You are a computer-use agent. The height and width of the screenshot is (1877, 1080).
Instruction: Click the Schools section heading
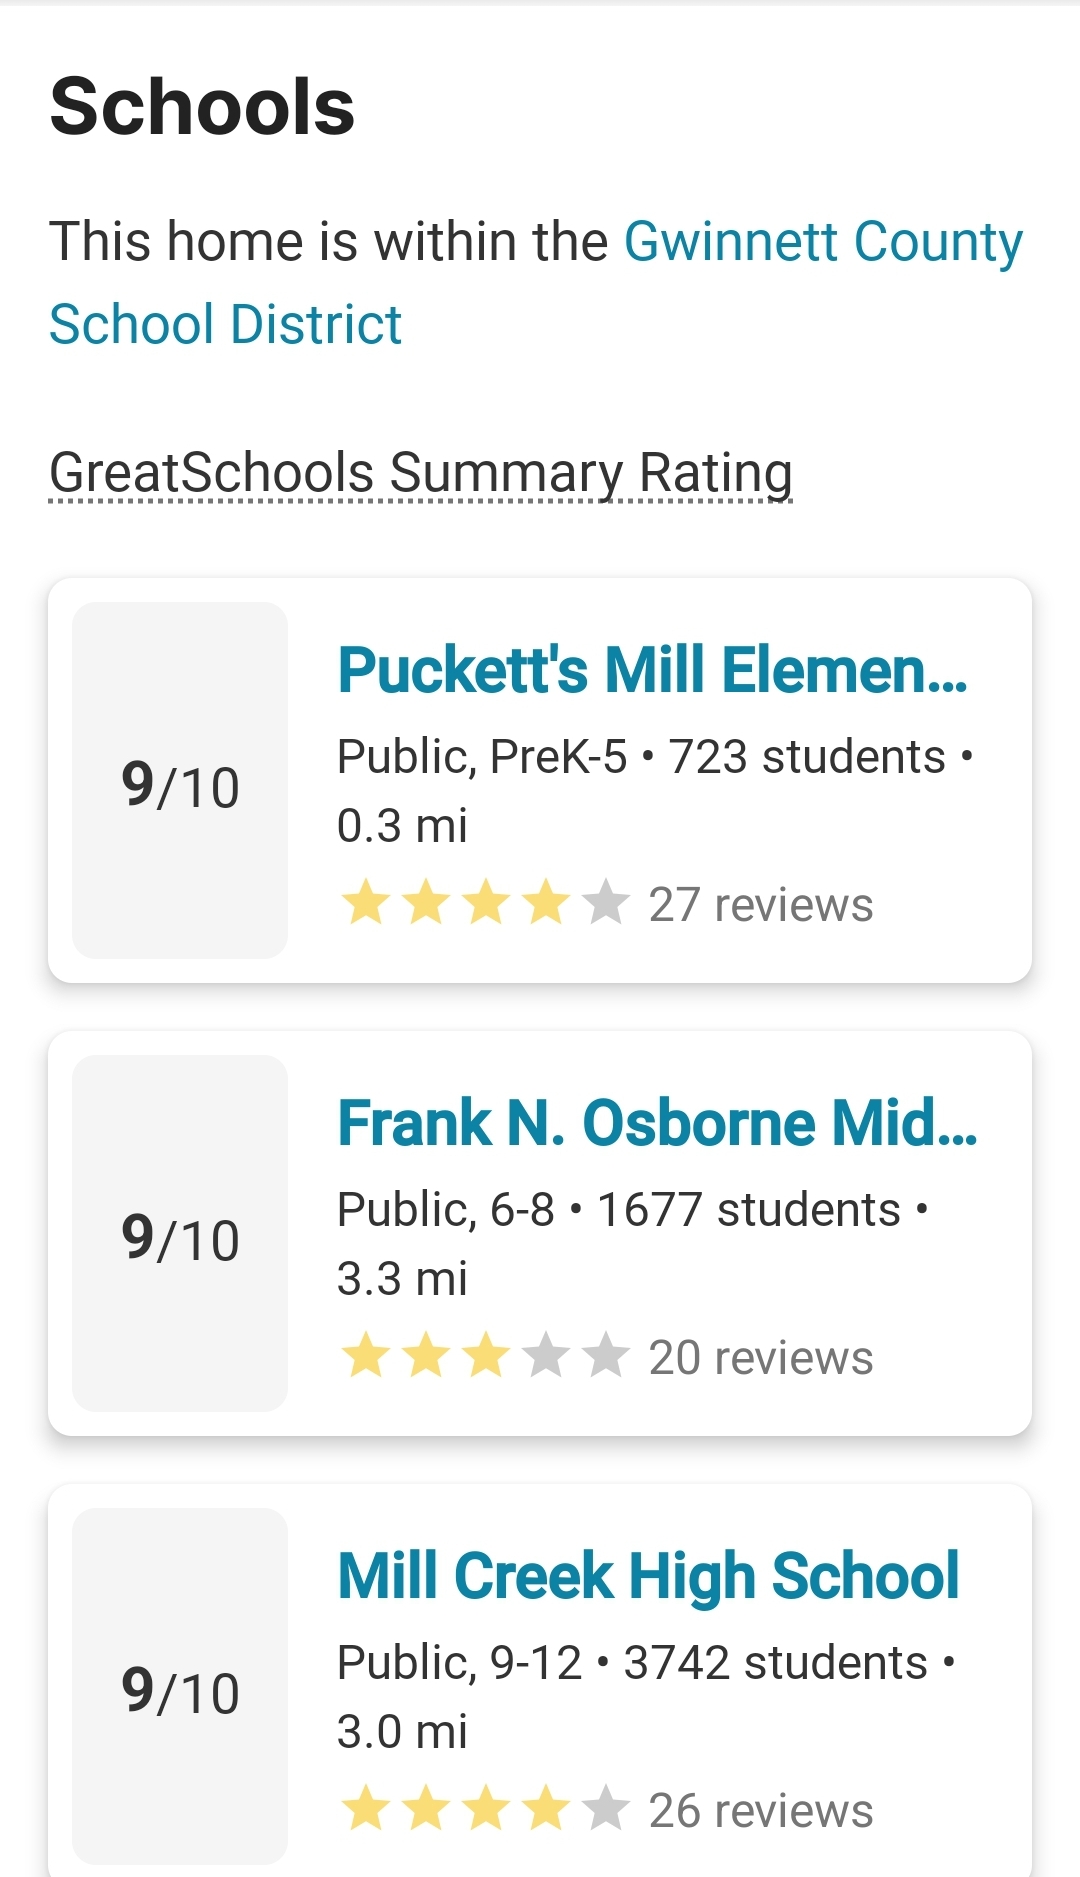(x=202, y=107)
